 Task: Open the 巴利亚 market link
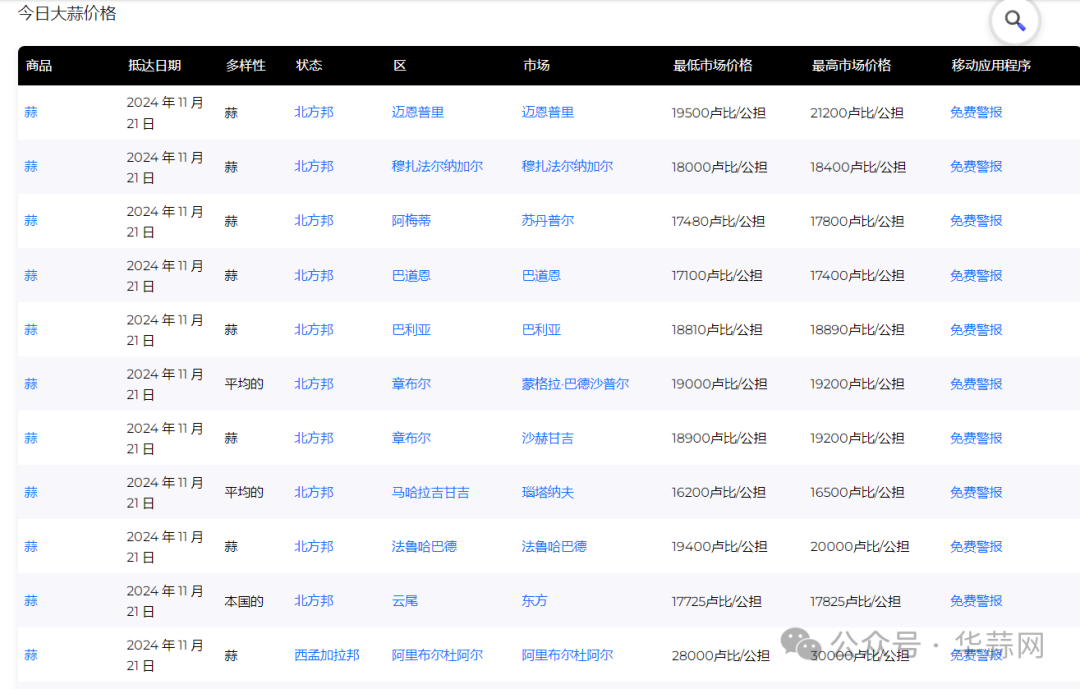point(541,330)
